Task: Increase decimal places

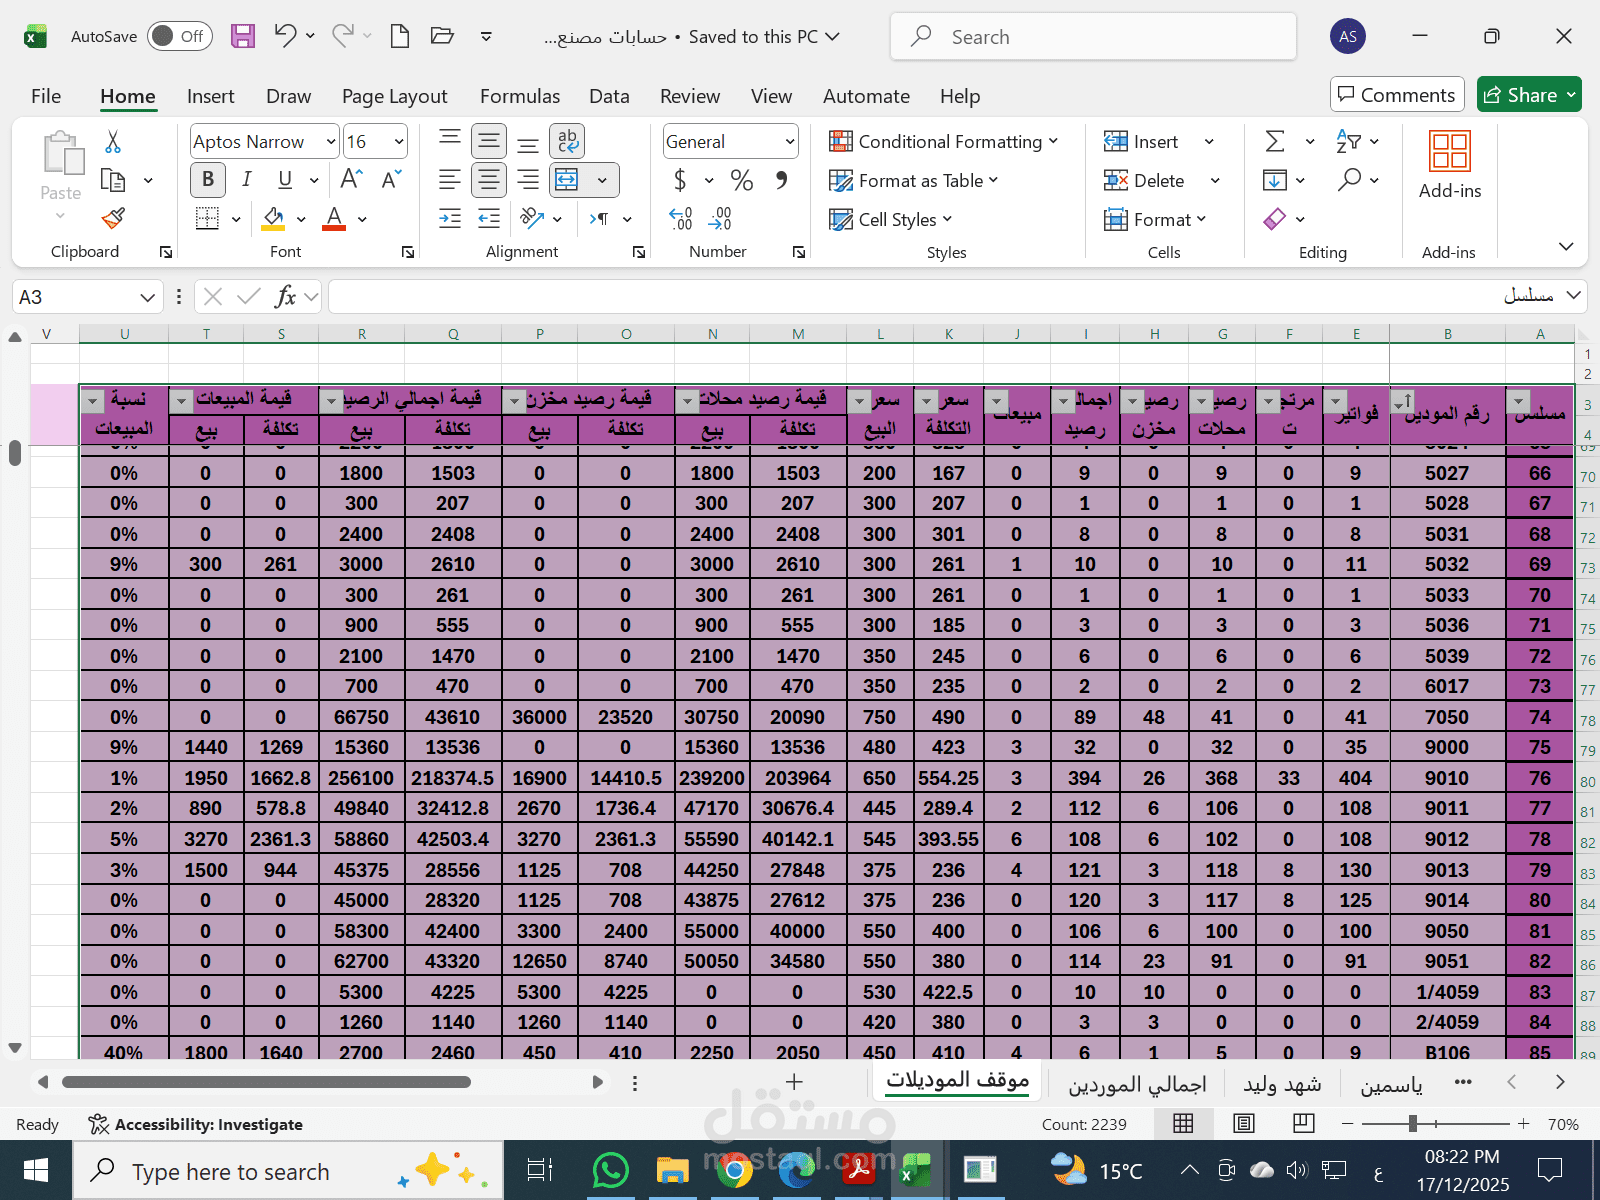Action: click(x=681, y=218)
